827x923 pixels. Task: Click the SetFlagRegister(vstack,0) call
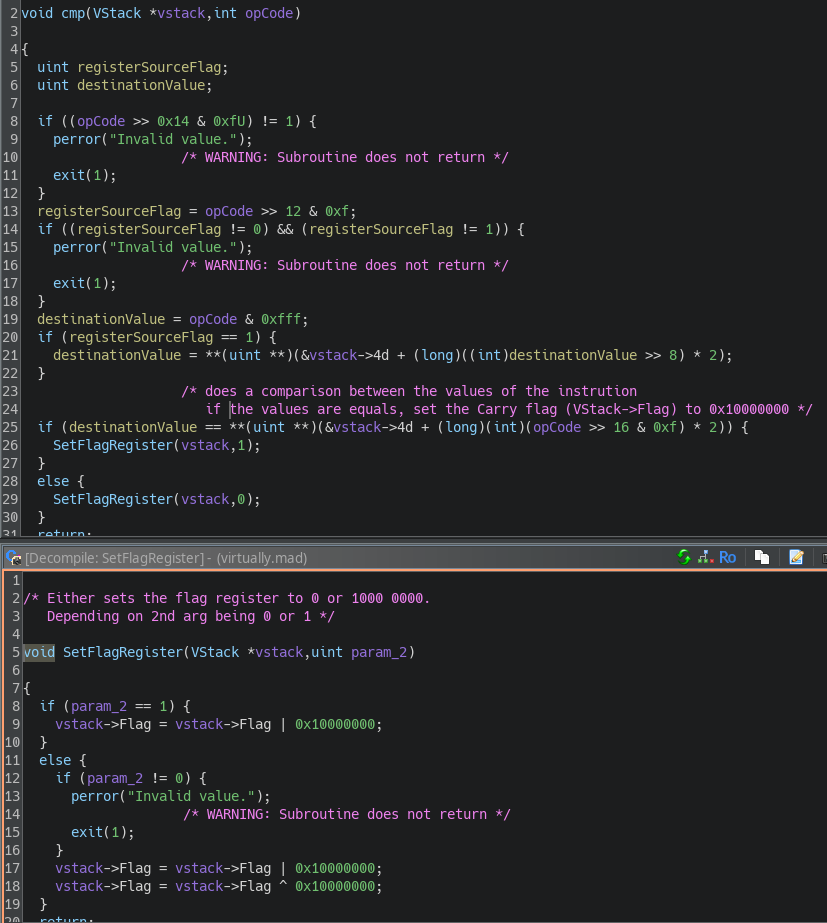click(156, 499)
